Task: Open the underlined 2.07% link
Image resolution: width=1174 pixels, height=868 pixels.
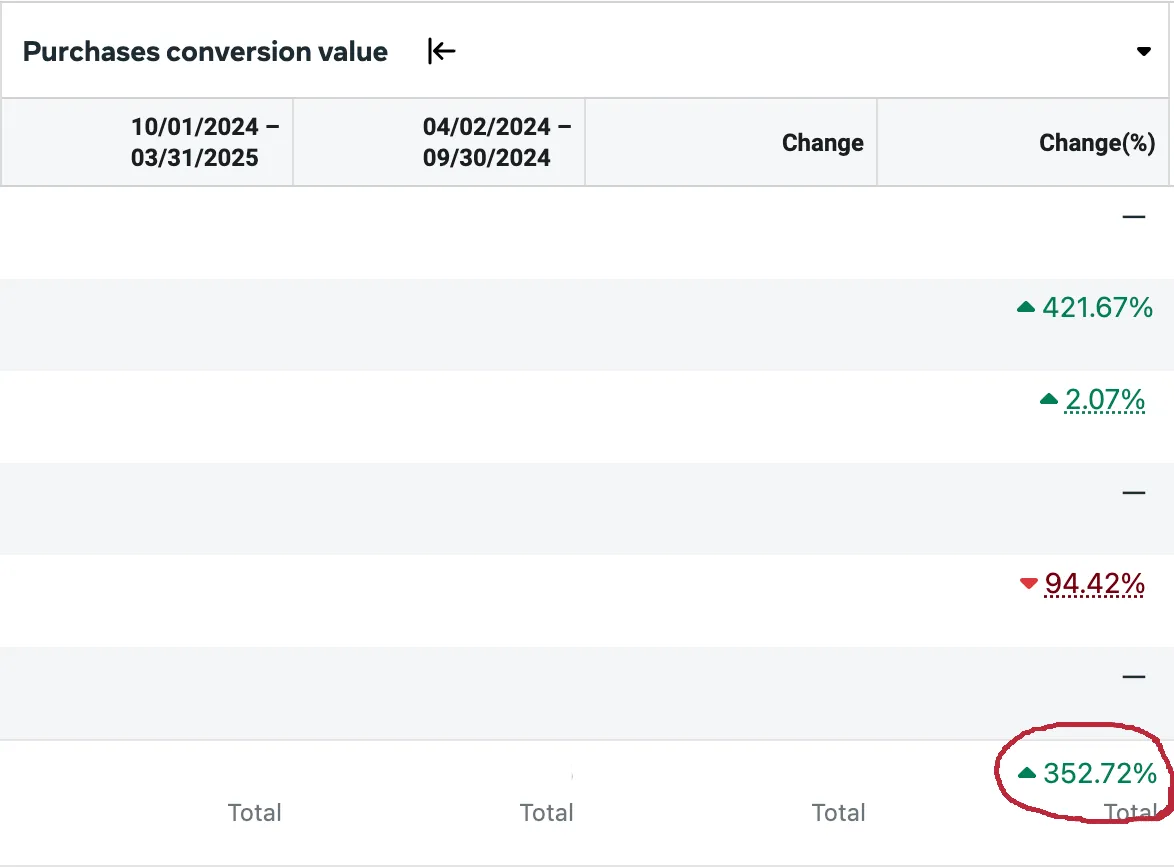Action: click(1104, 400)
